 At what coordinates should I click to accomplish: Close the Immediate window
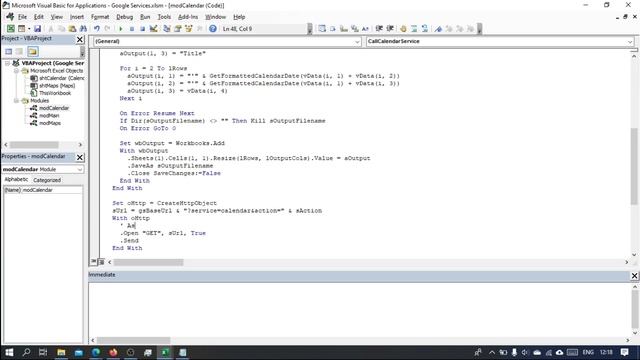pyautogui.click(x=634, y=276)
